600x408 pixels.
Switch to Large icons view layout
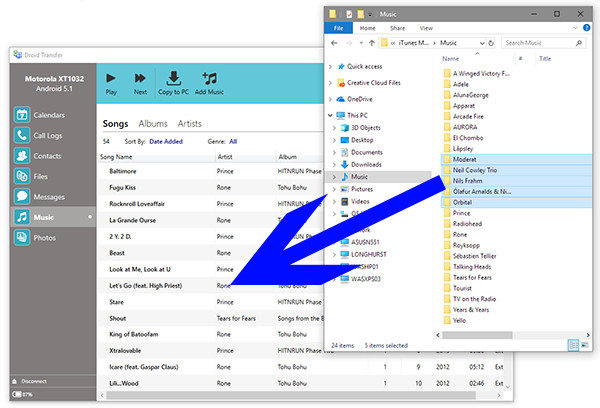pyautogui.click(x=585, y=345)
